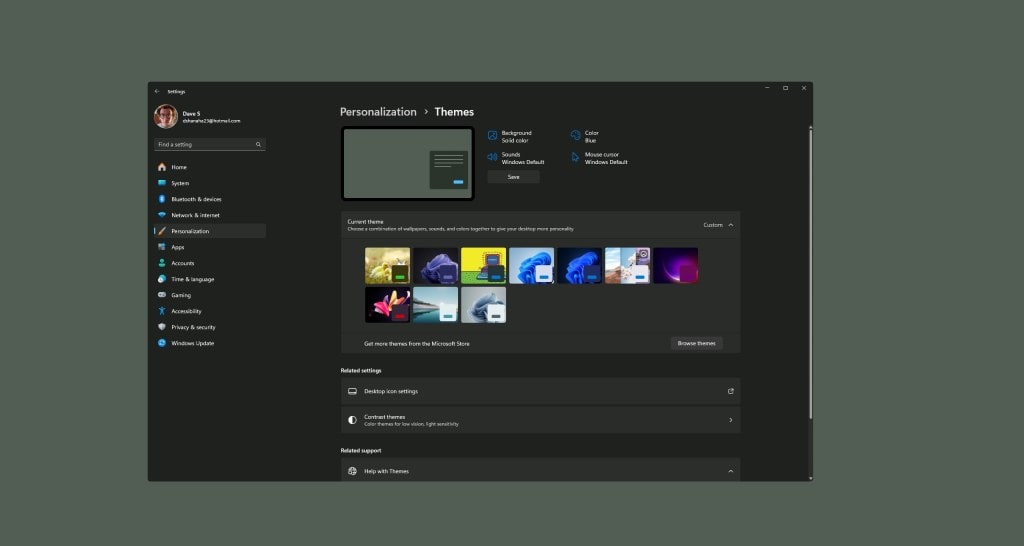Open Sounds Windows Default setting
This screenshot has width=1024, height=546.
[x=516, y=158]
